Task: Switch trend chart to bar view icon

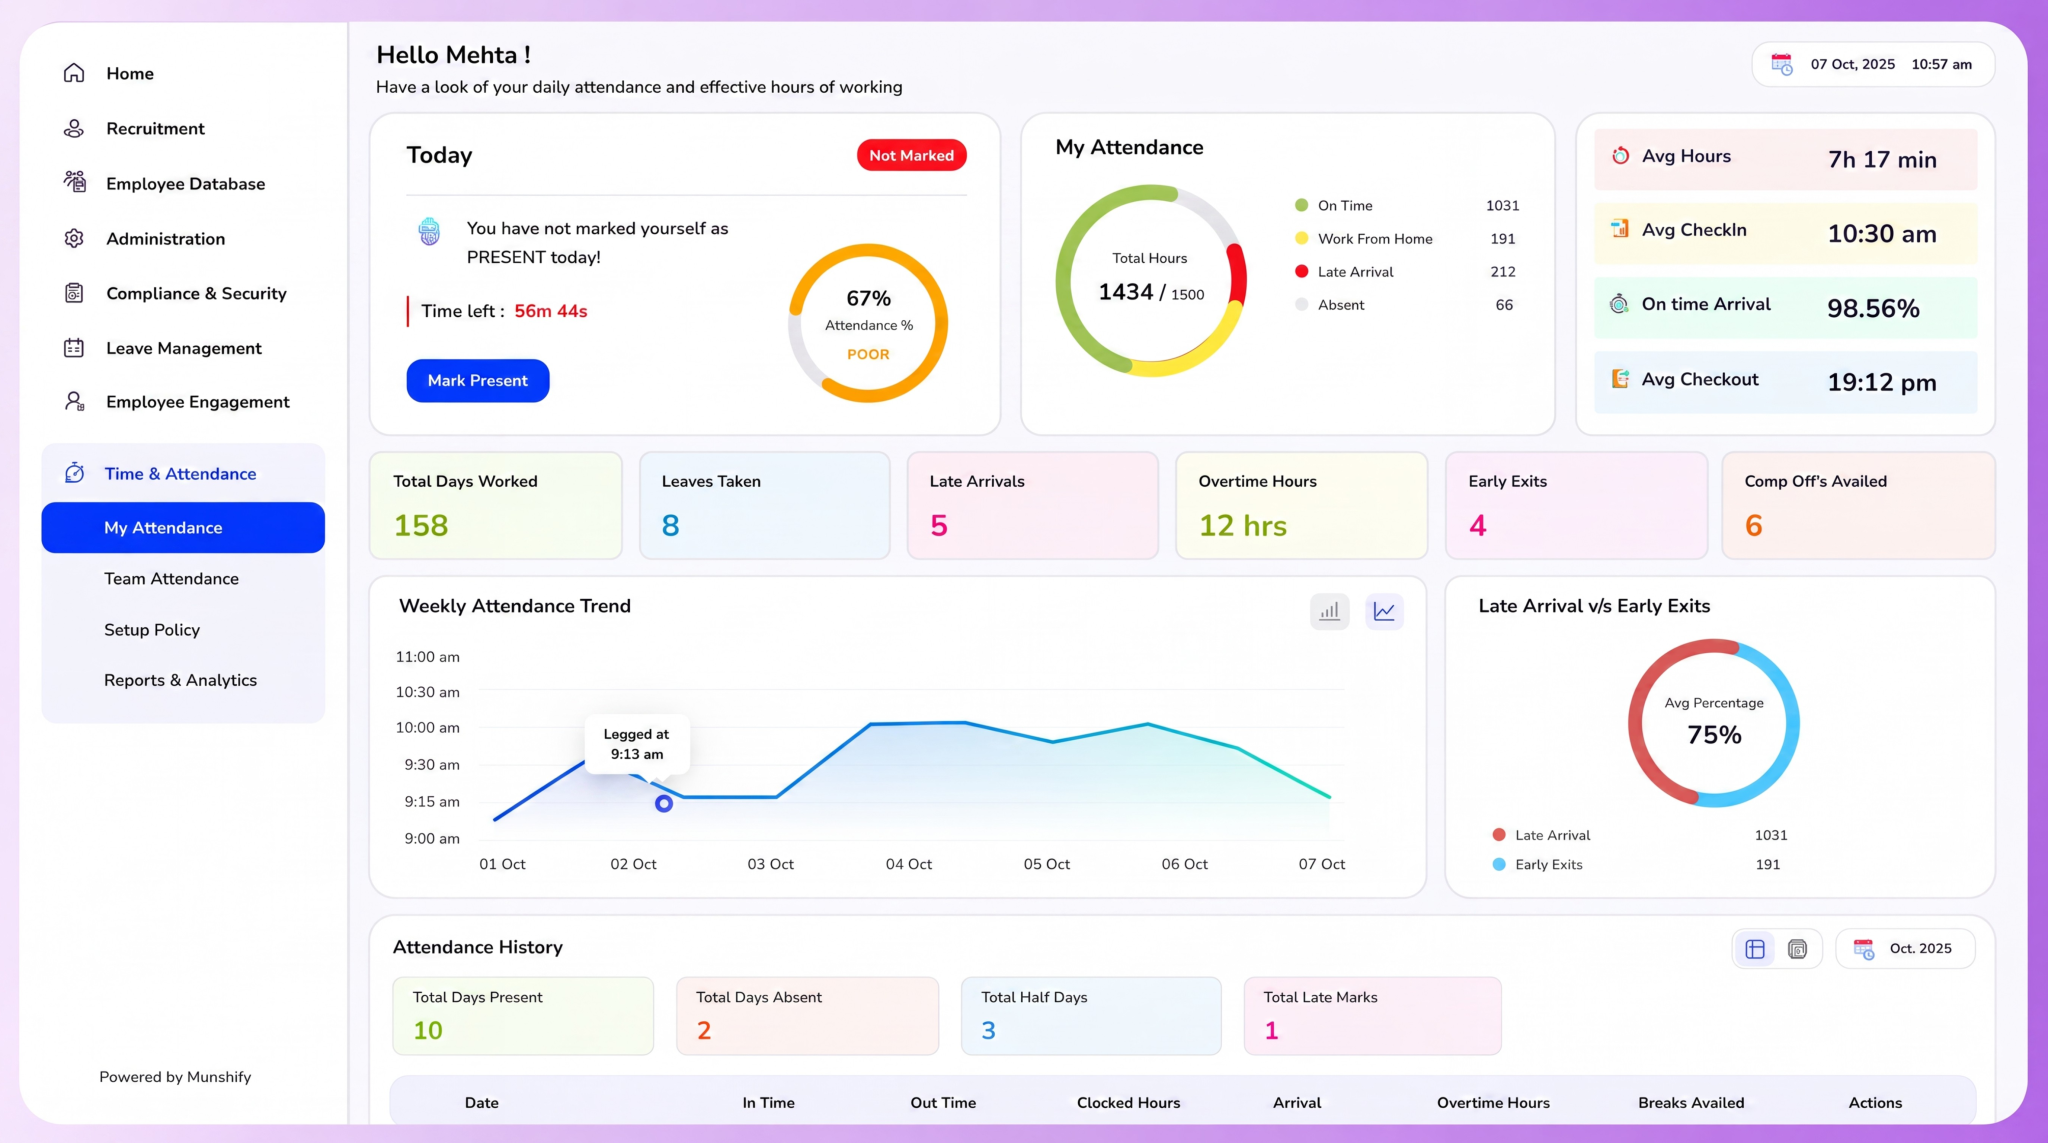Action: pyautogui.click(x=1329, y=611)
